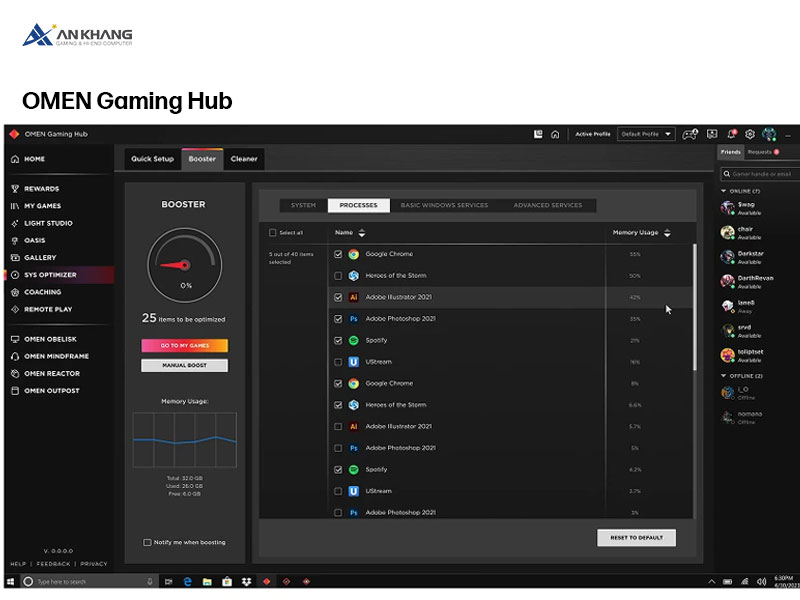Collapse the OFFLINE (2) friends group

[x=723, y=376]
